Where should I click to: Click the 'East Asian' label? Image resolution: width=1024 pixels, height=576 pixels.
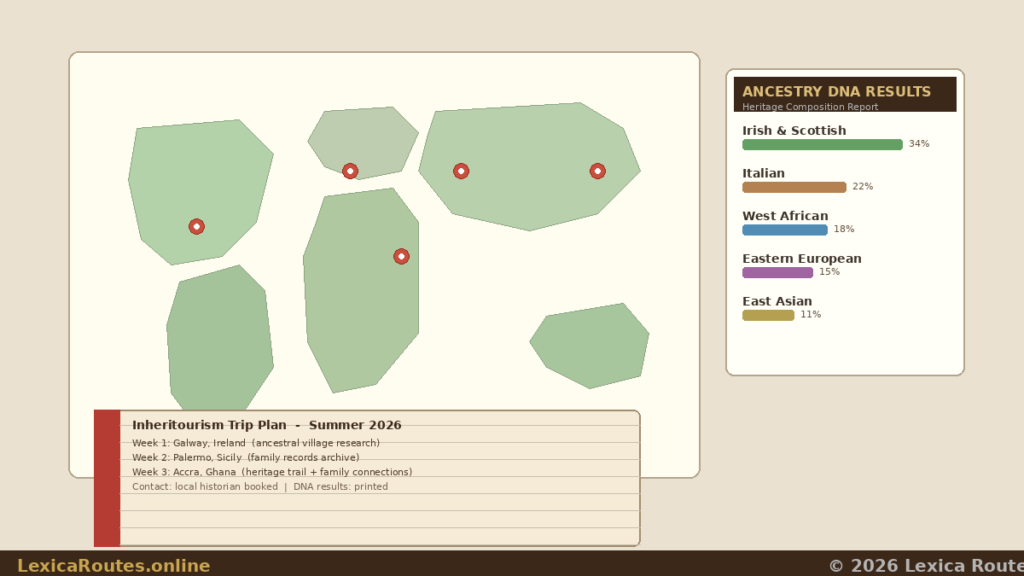(x=777, y=301)
